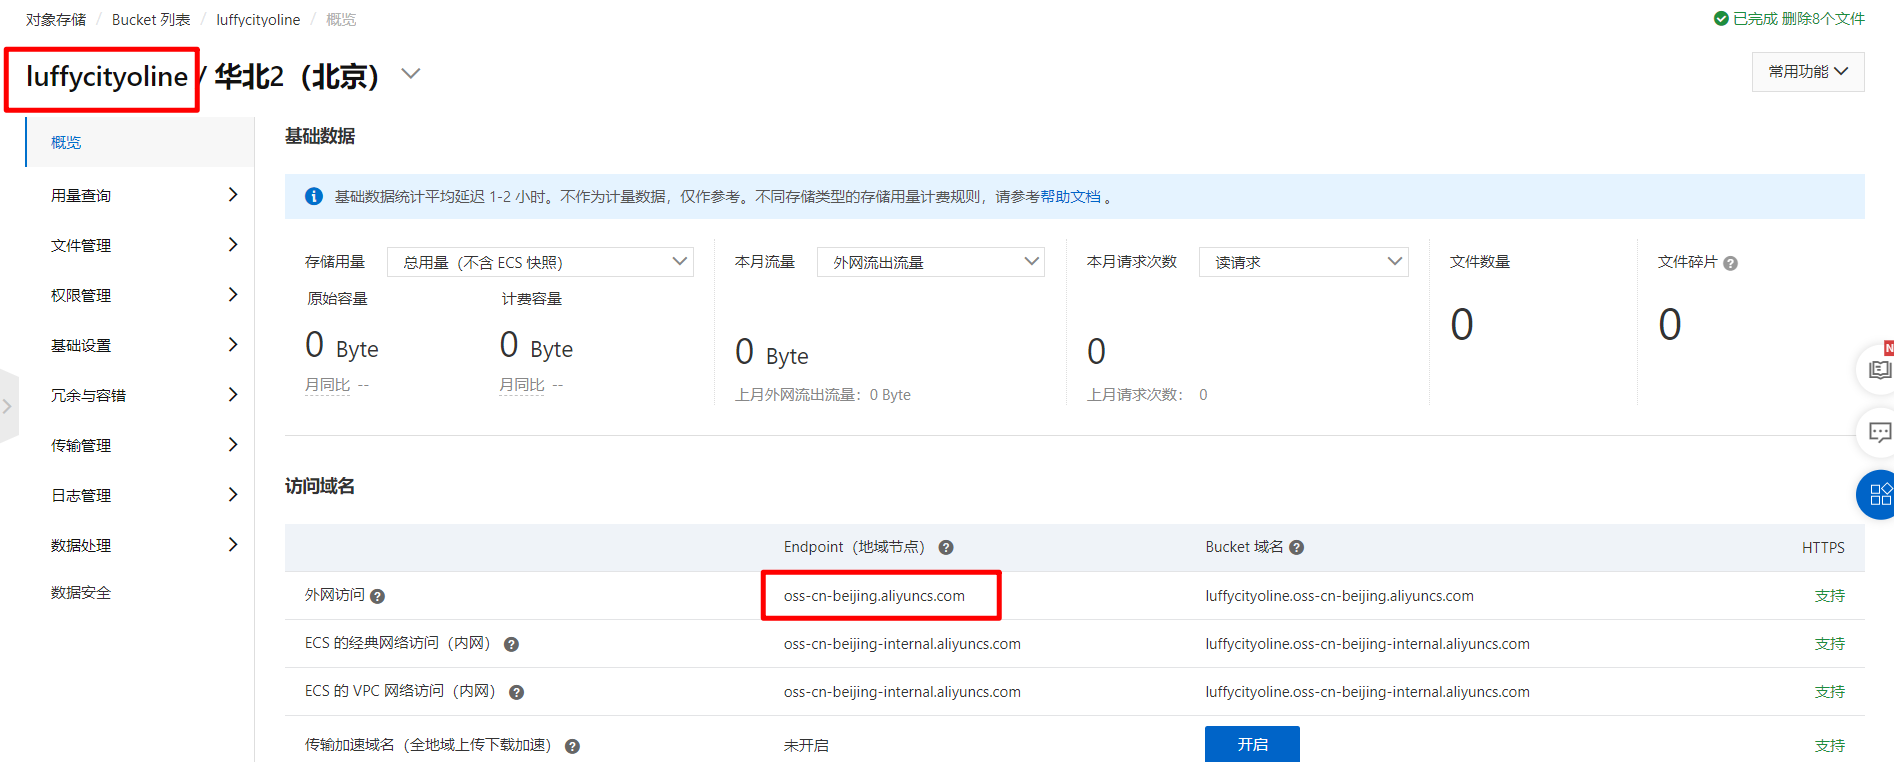Expand the 用量查询 sidebar menu
The height and width of the screenshot is (762, 1894).
pos(140,195)
